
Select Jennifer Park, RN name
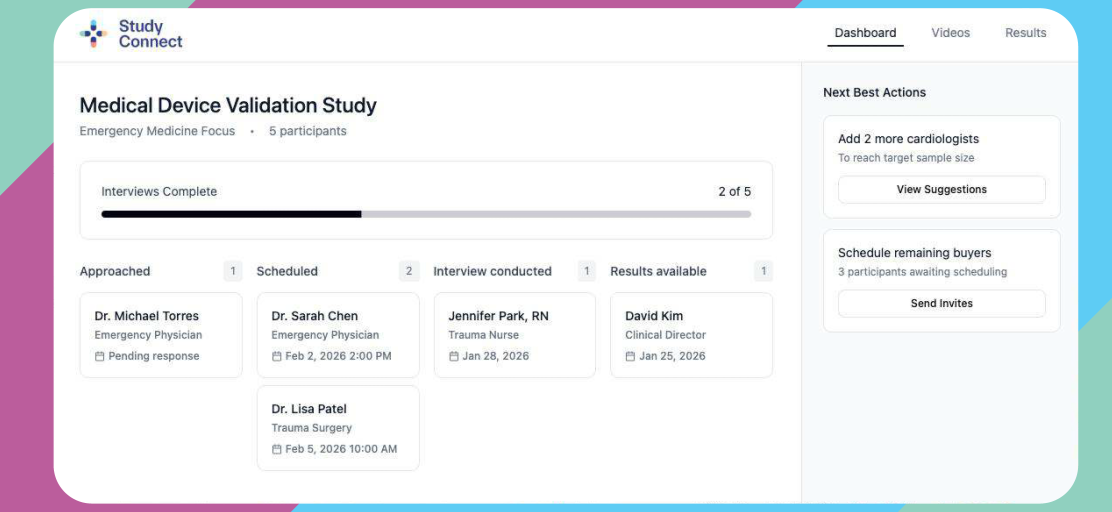[x=498, y=316]
